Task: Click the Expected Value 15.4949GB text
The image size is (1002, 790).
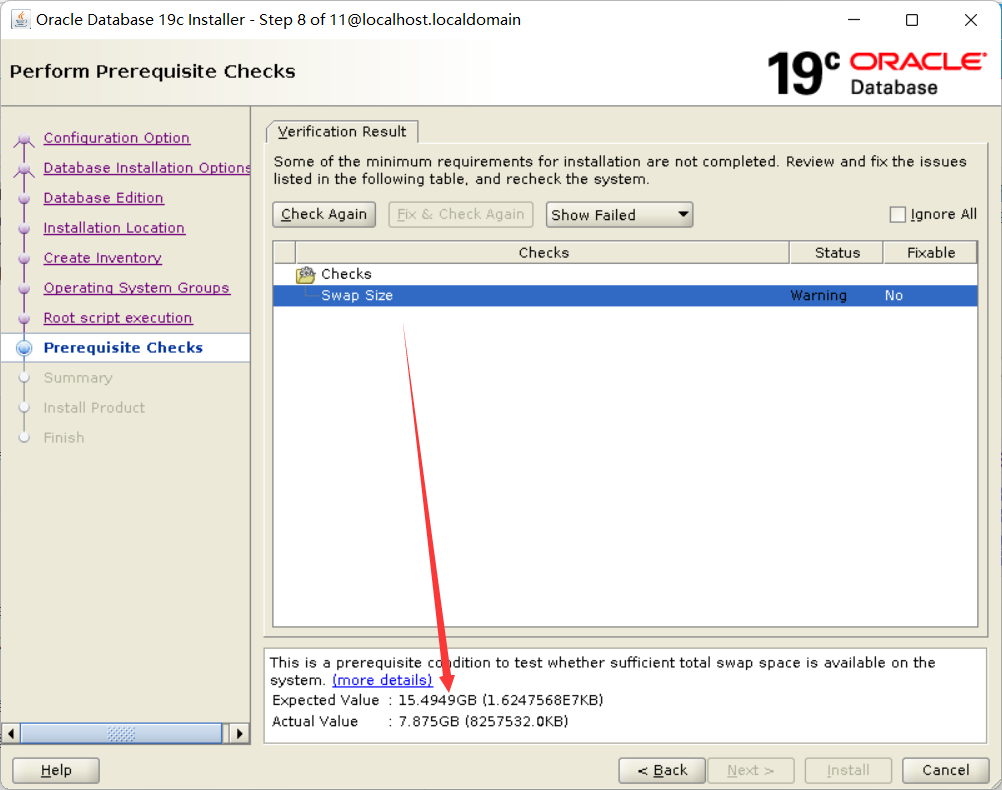Action: point(438,700)
